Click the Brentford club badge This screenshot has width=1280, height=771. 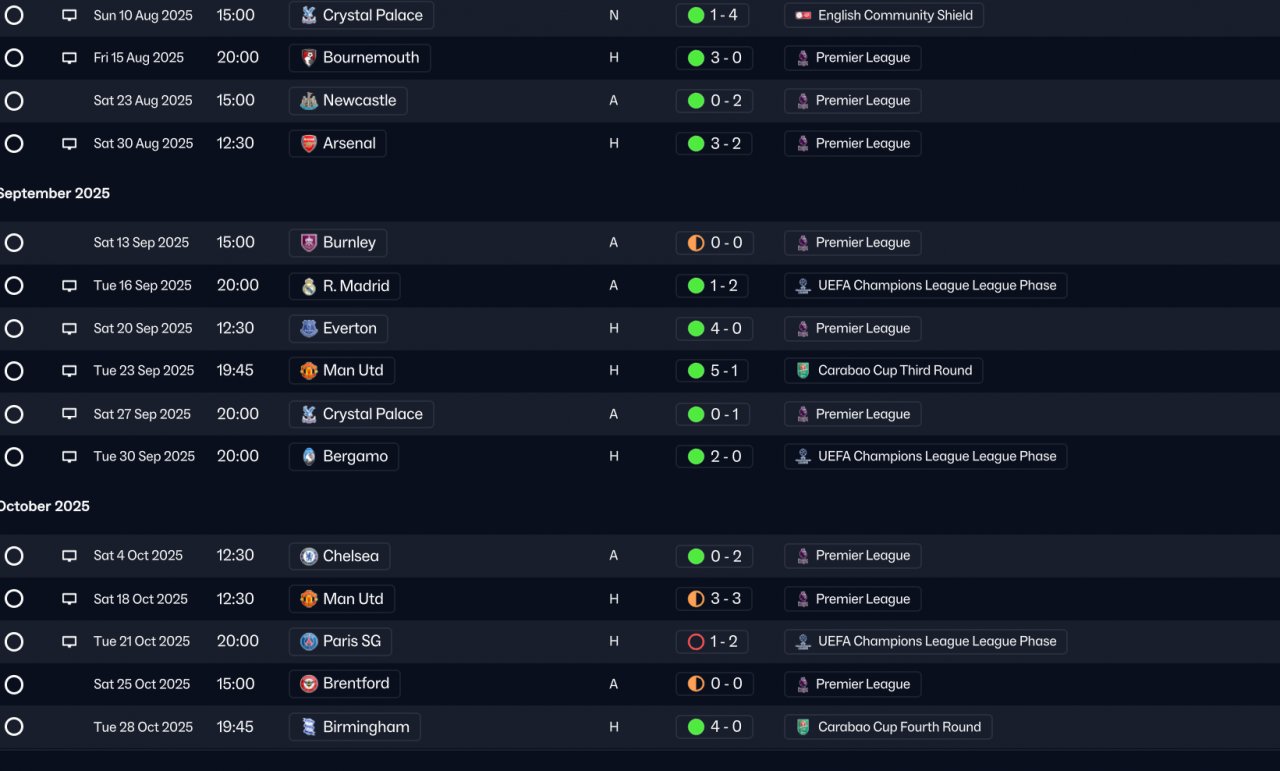309,684
